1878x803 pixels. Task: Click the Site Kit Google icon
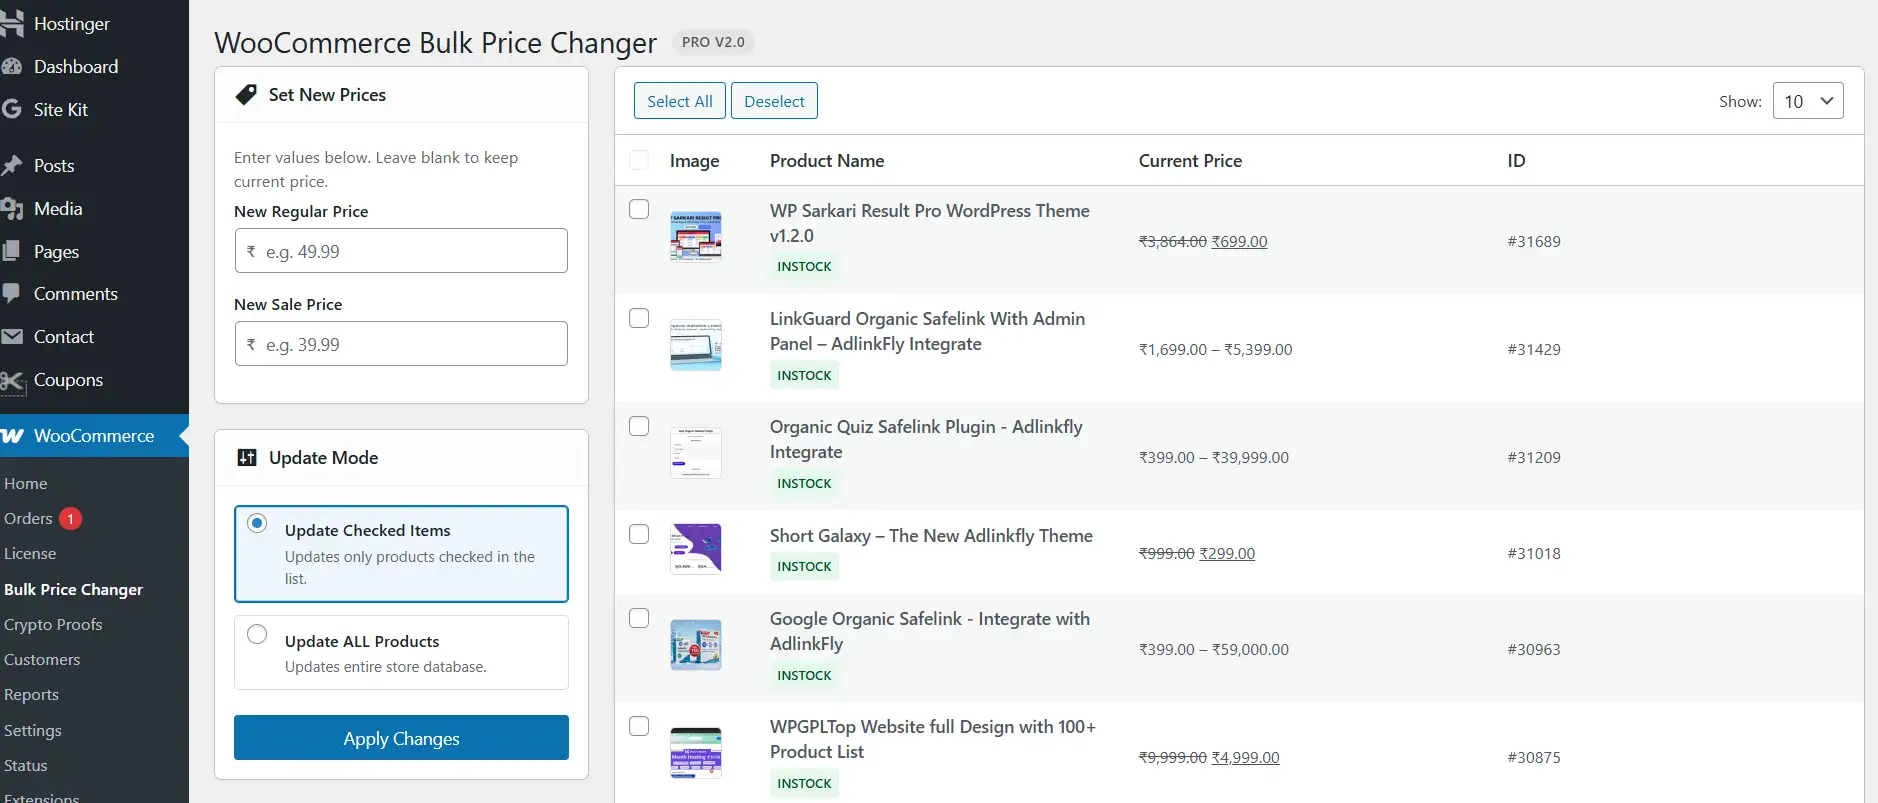pos(12,109)
